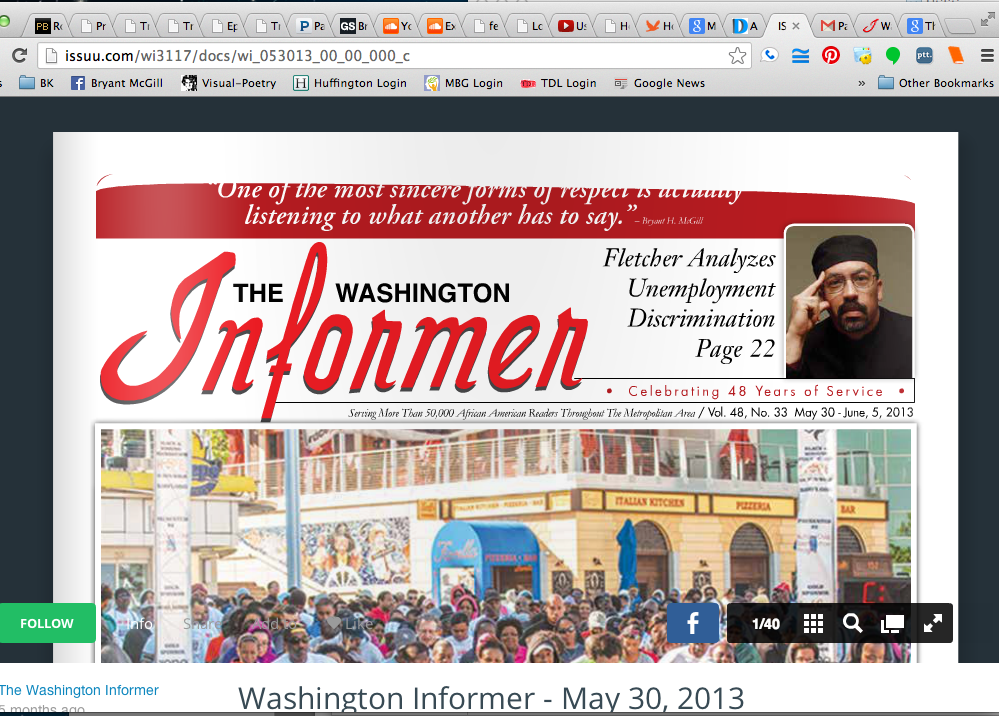Click the extension icon left of the green balloon
The width and height of the screenshot is (999, 716).
[862, 56]
